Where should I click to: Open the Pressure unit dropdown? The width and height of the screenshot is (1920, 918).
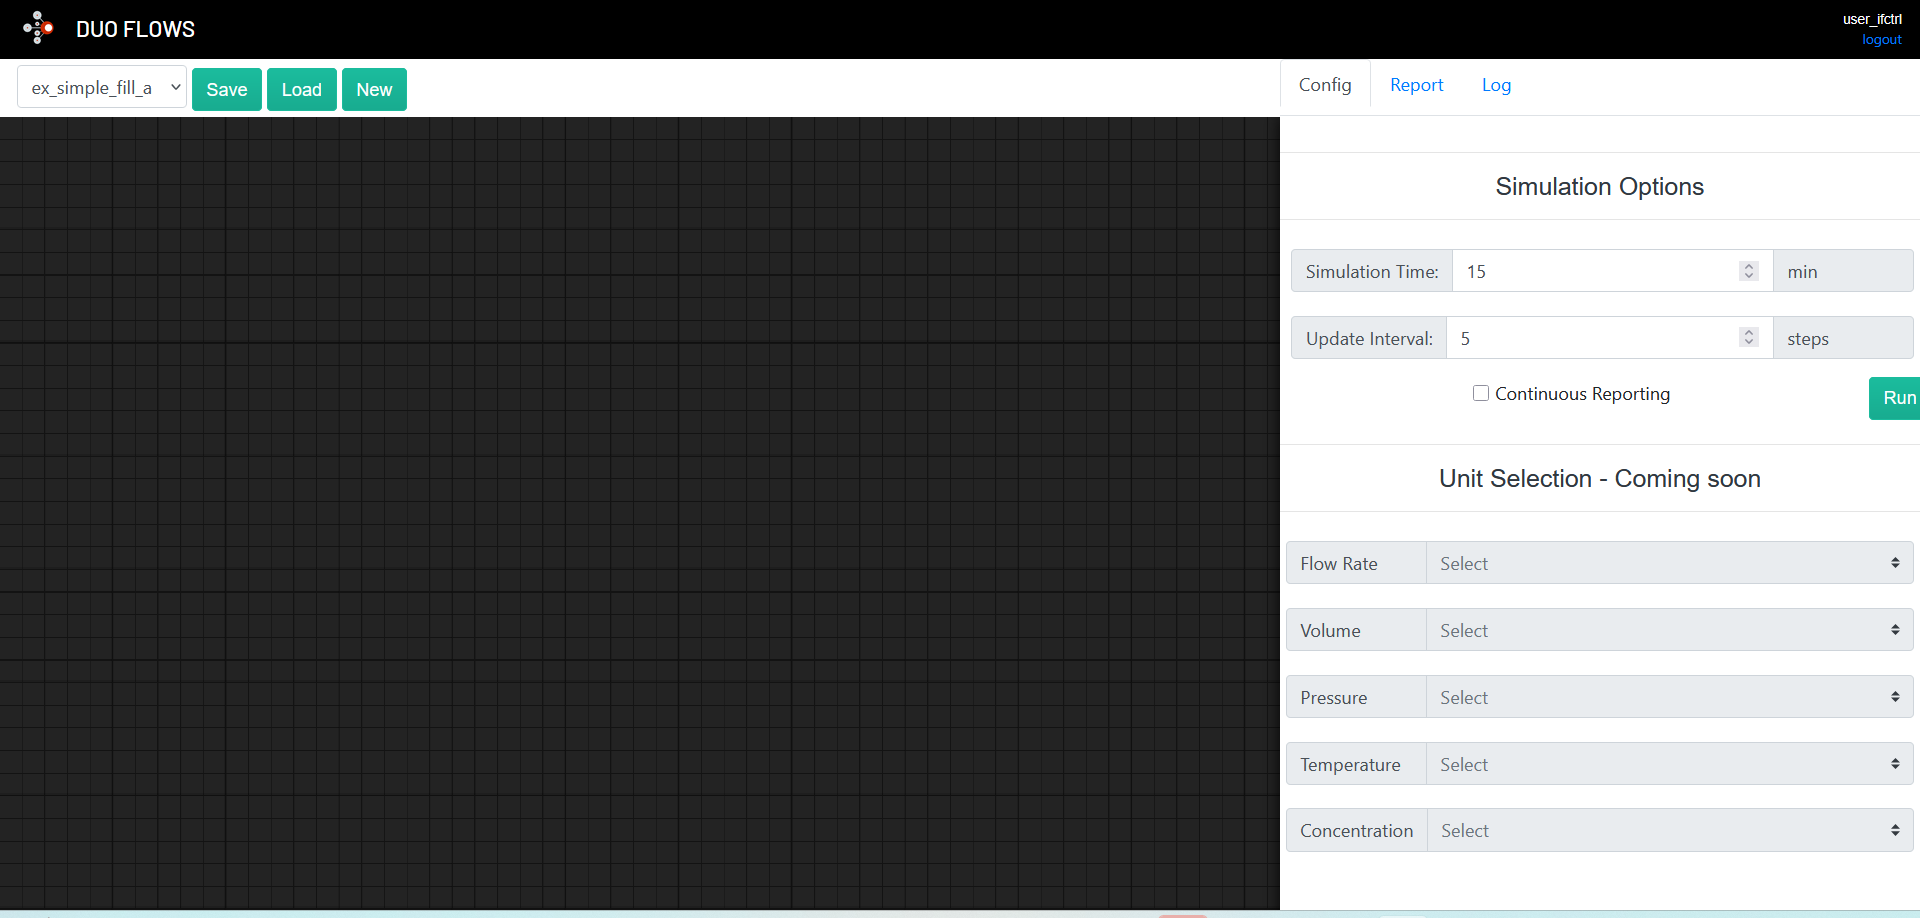coord(1669,697)
